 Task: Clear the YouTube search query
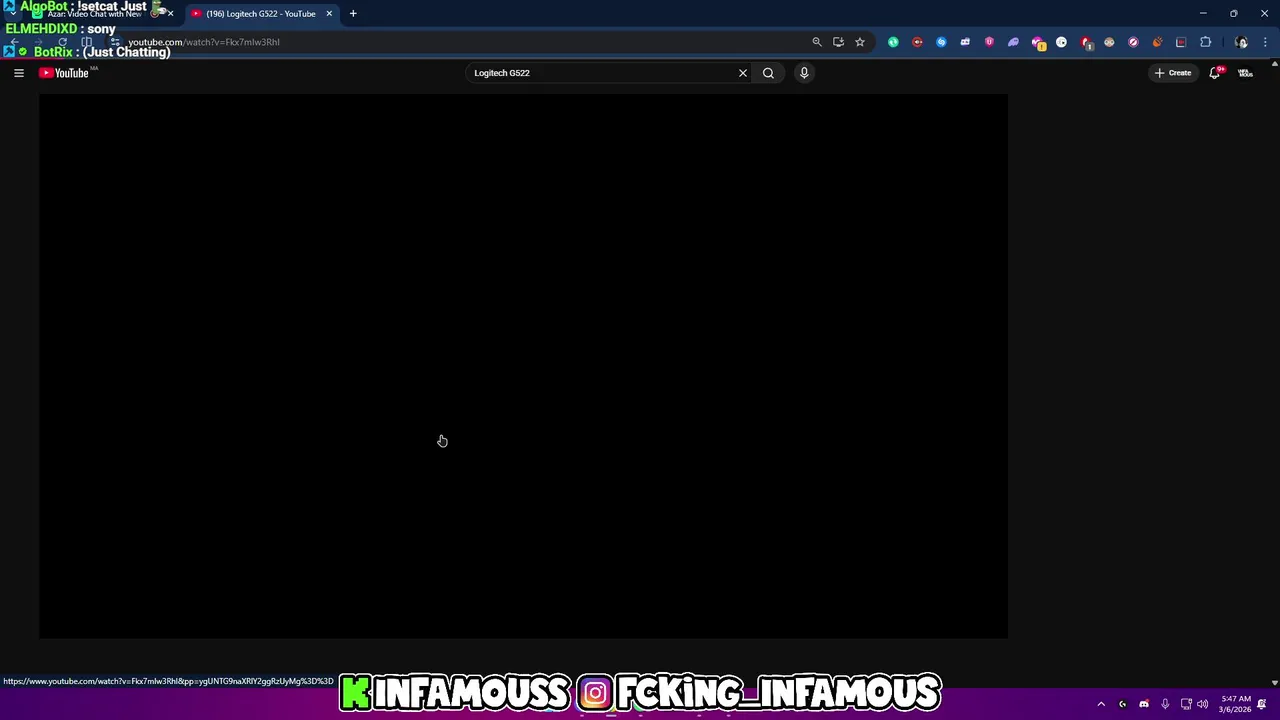point(743,73)
